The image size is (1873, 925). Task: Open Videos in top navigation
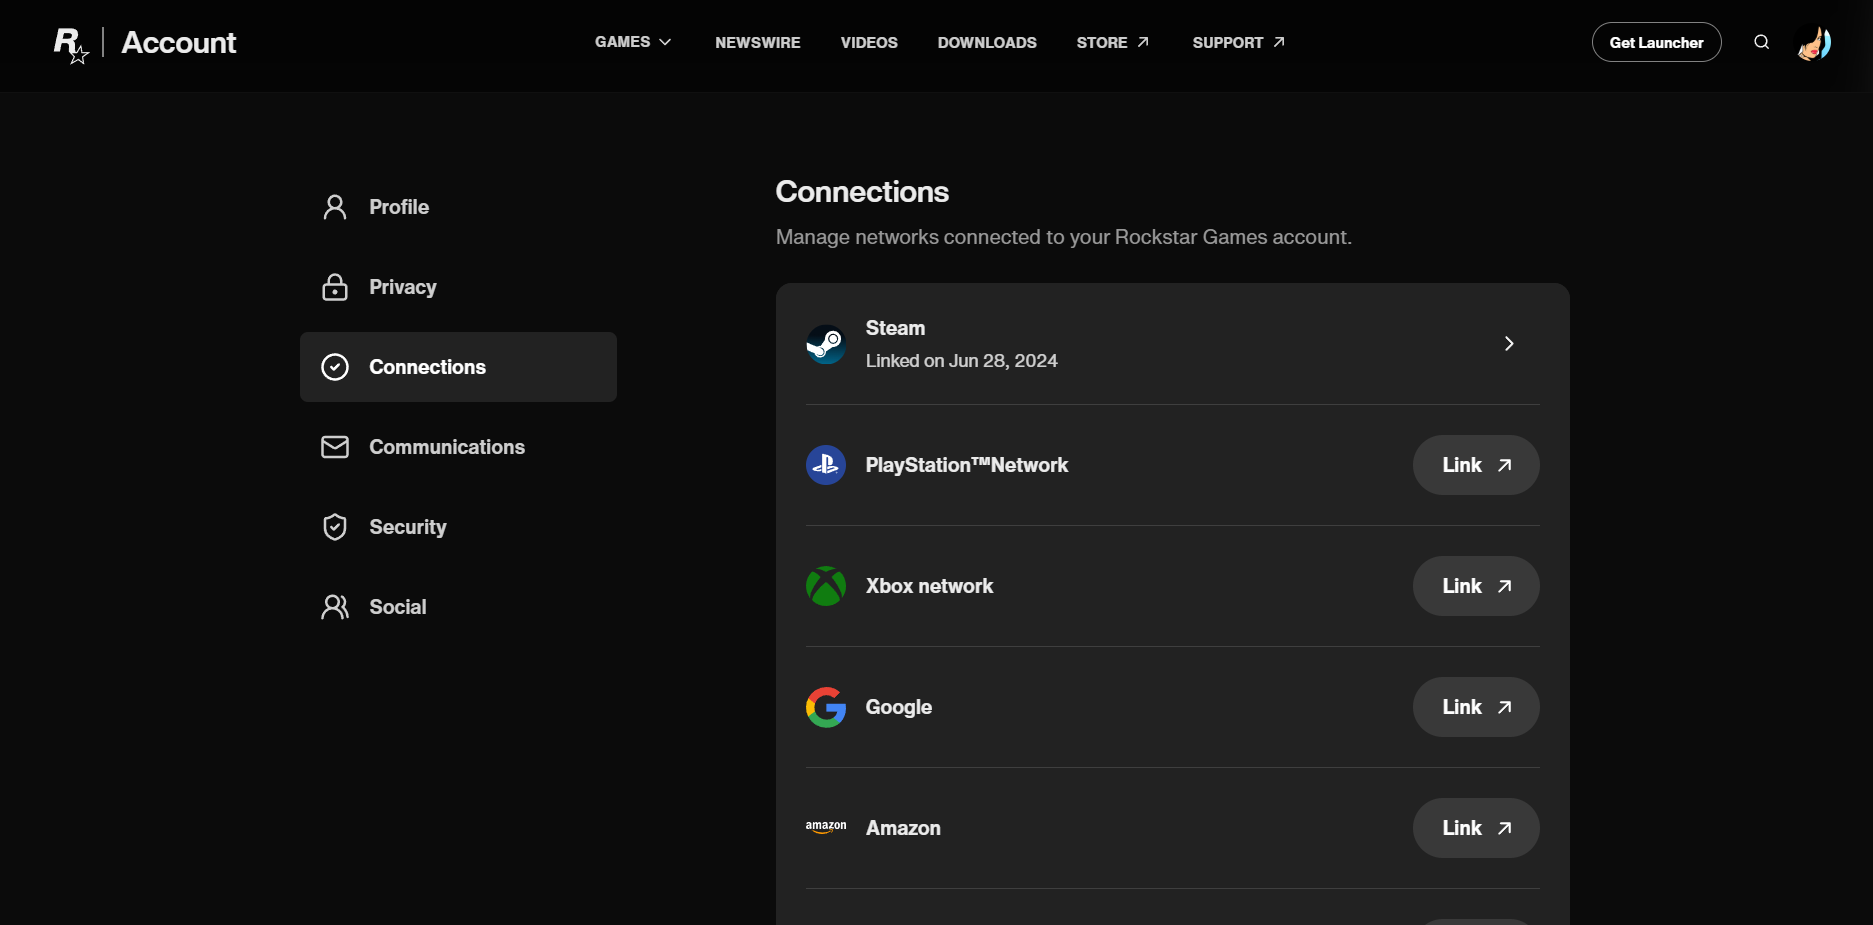click(869, 42)
